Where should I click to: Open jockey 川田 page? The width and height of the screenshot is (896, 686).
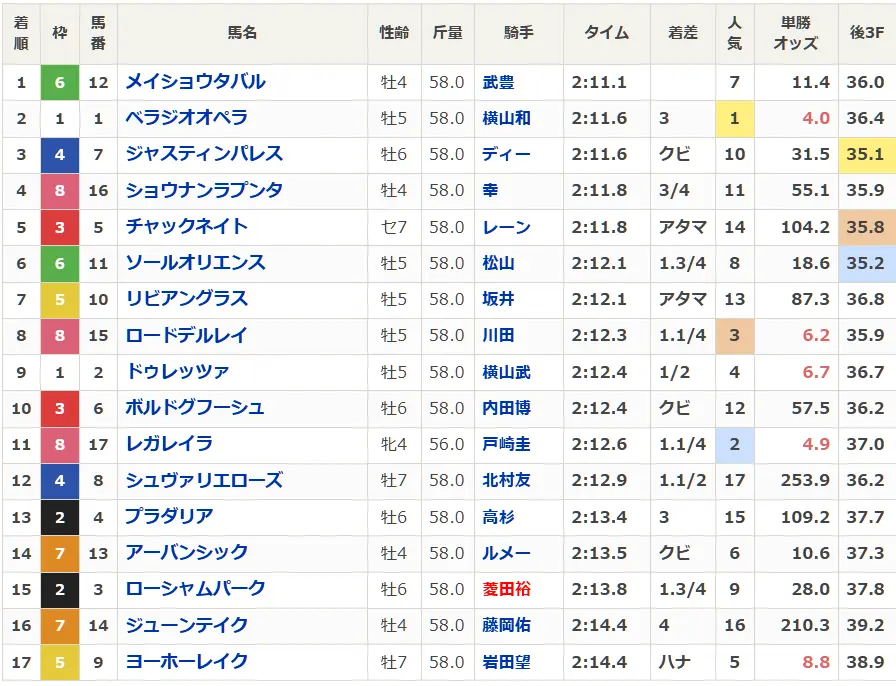point(498,335)
